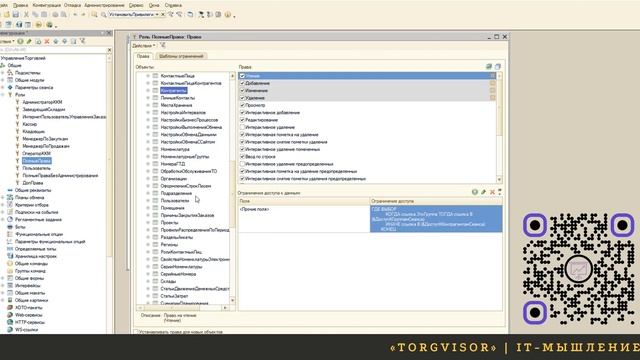Add a new data access restriction (green icon)
Screen dimensions: 640x360
[475, 192]
